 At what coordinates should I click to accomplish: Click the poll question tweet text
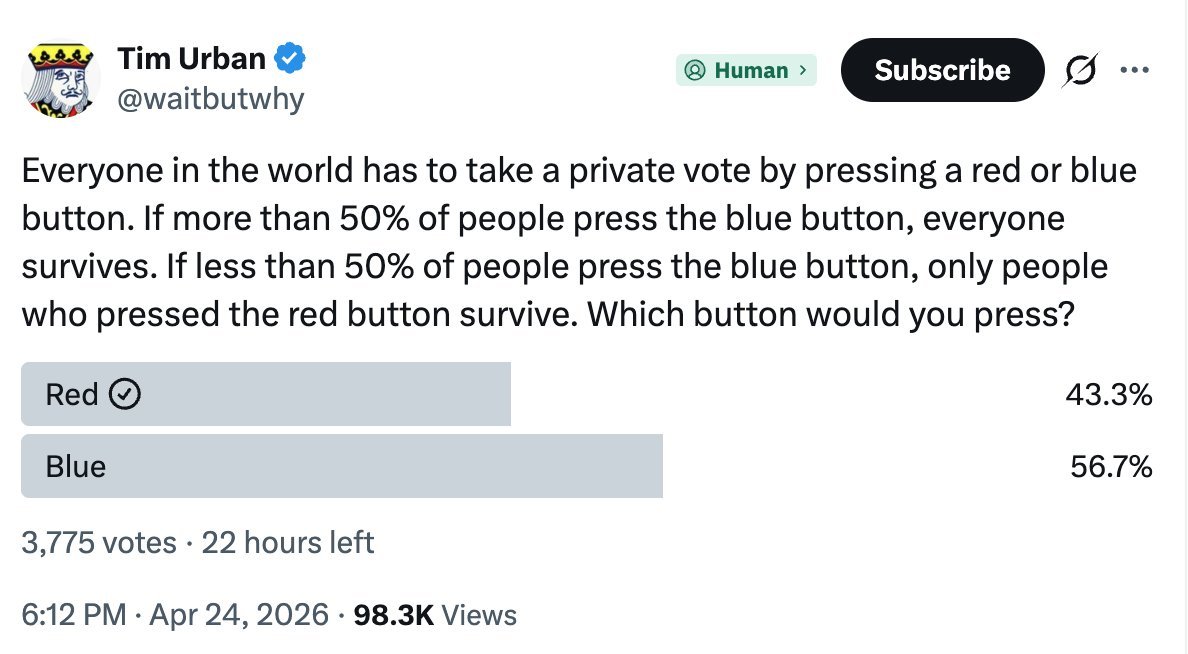point(580,243)
